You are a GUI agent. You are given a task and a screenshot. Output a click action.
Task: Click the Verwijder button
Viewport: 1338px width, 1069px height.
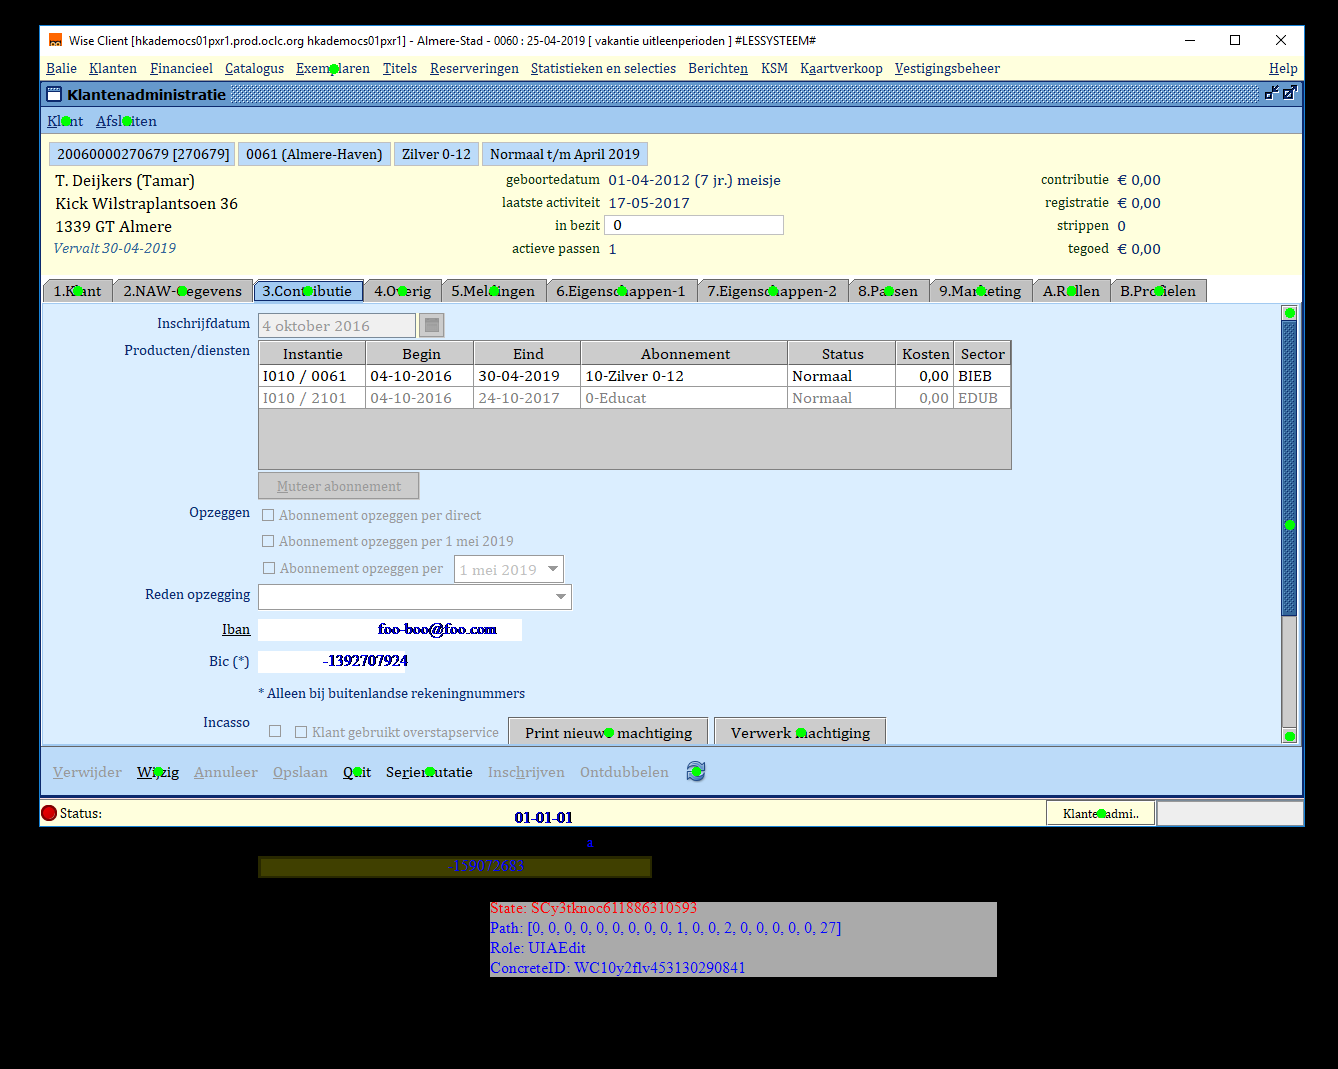87,772
